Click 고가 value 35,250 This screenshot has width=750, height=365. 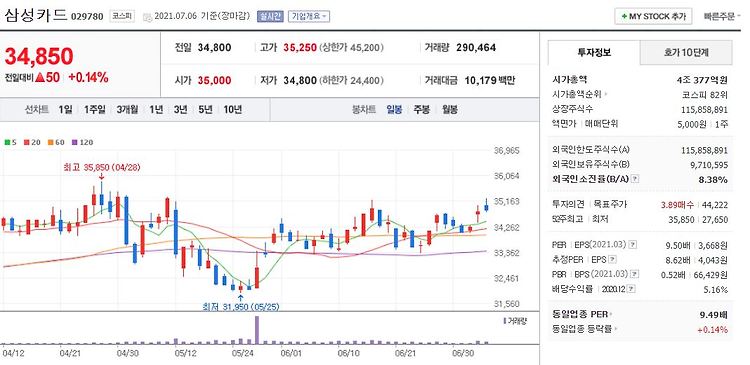[300, 47]
